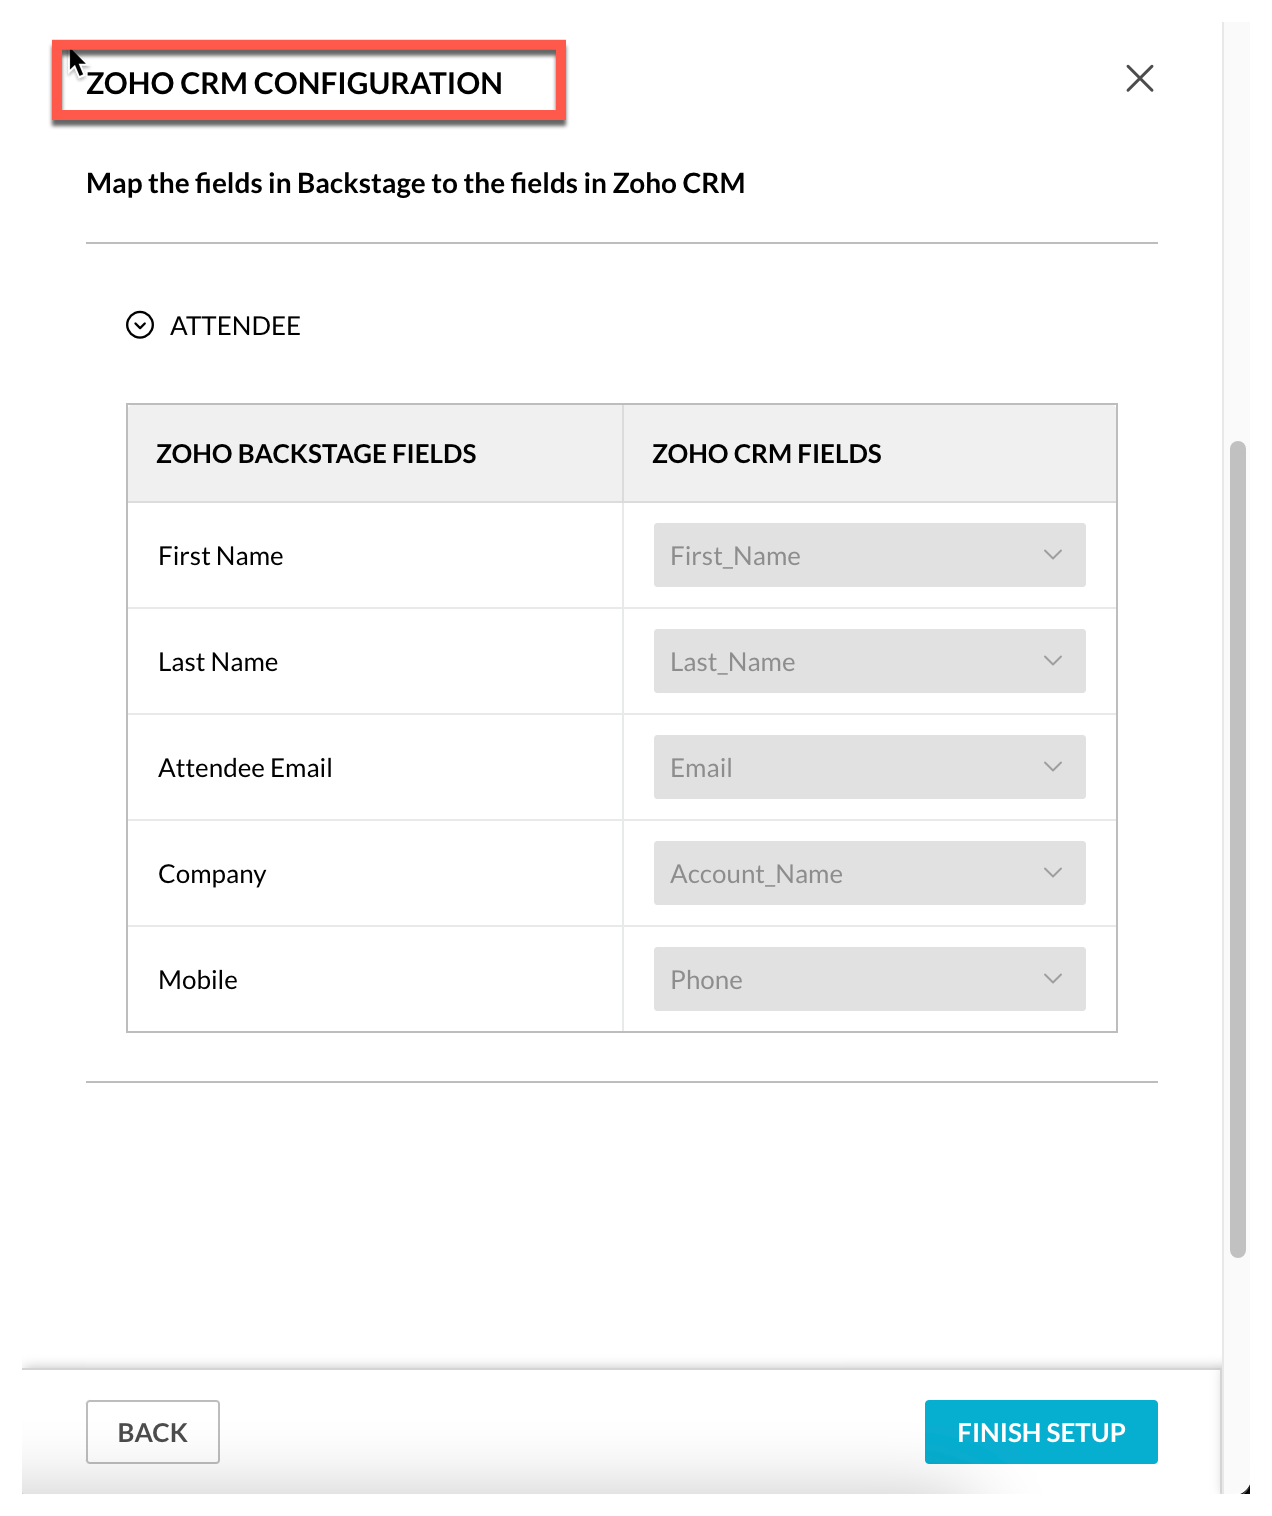
Task: Open the Account_Name CRM field dropdown
Action: 868,873
